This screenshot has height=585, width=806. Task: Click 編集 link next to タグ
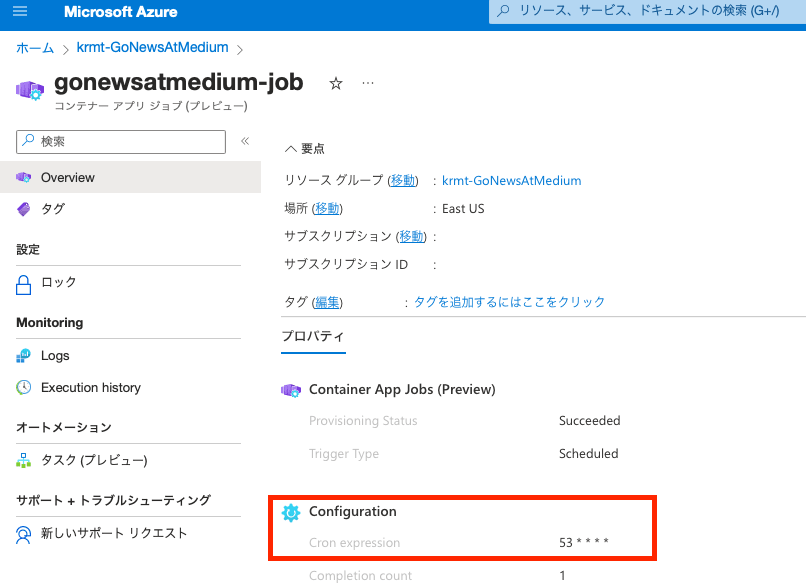(x=327, y=302)
